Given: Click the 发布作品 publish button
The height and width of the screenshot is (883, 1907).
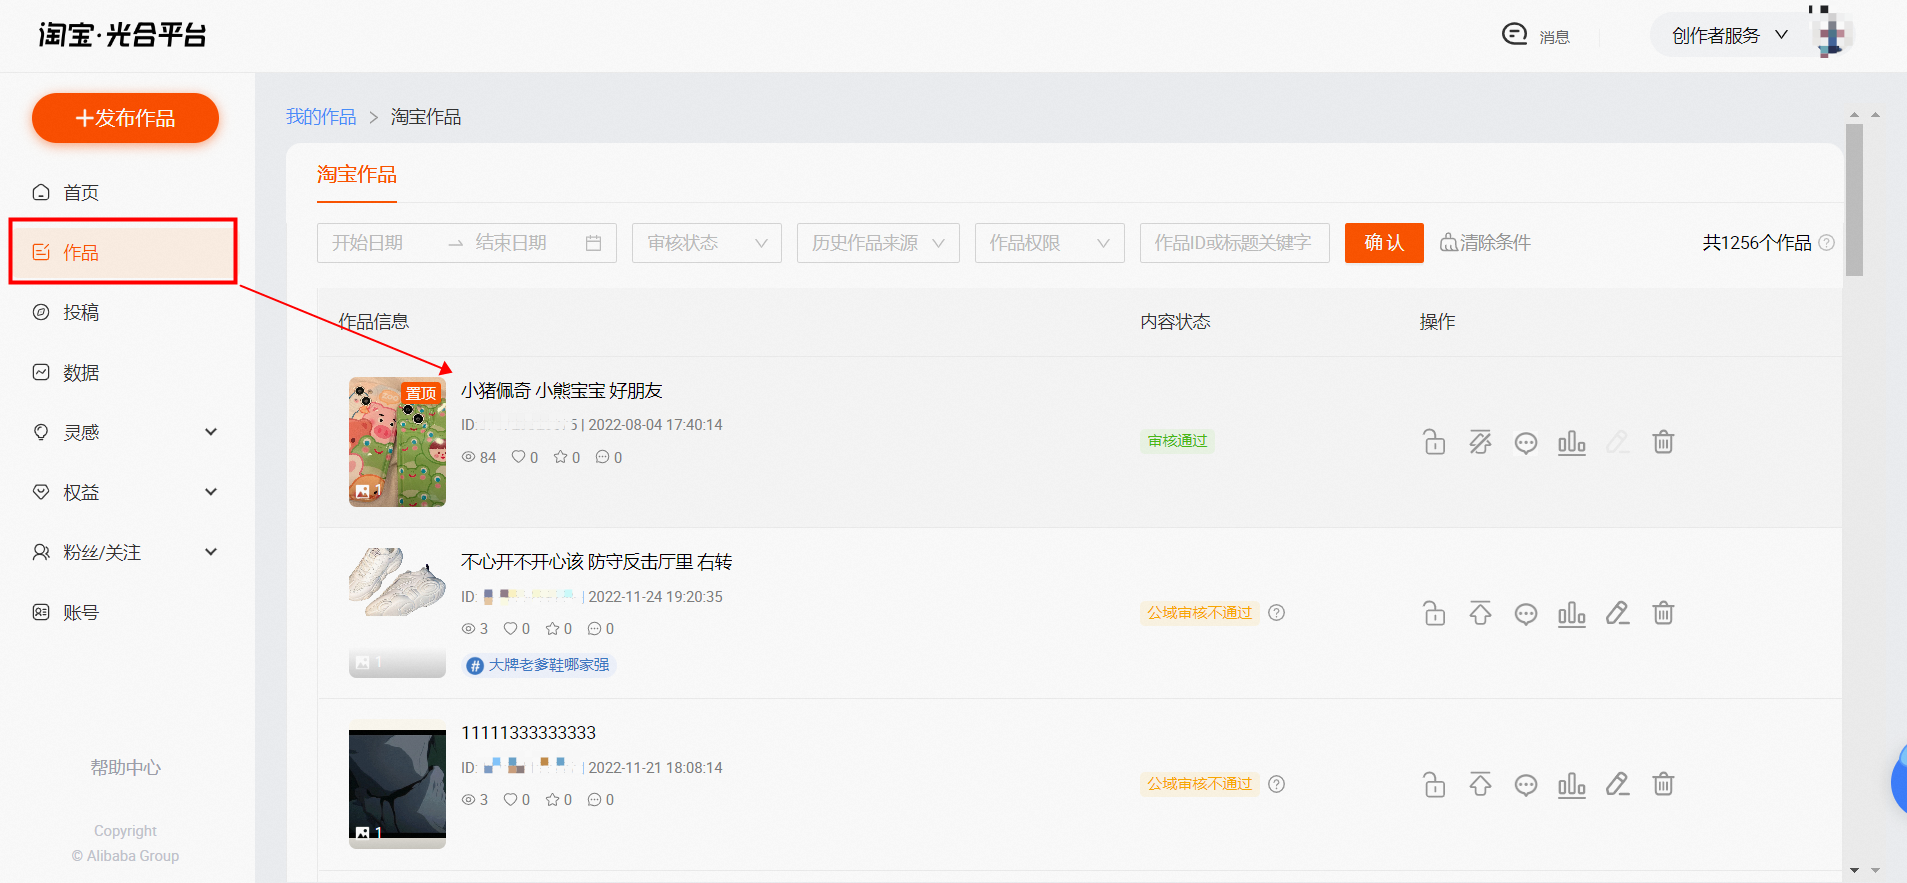Looking at the screenshot, I should 125,118.
